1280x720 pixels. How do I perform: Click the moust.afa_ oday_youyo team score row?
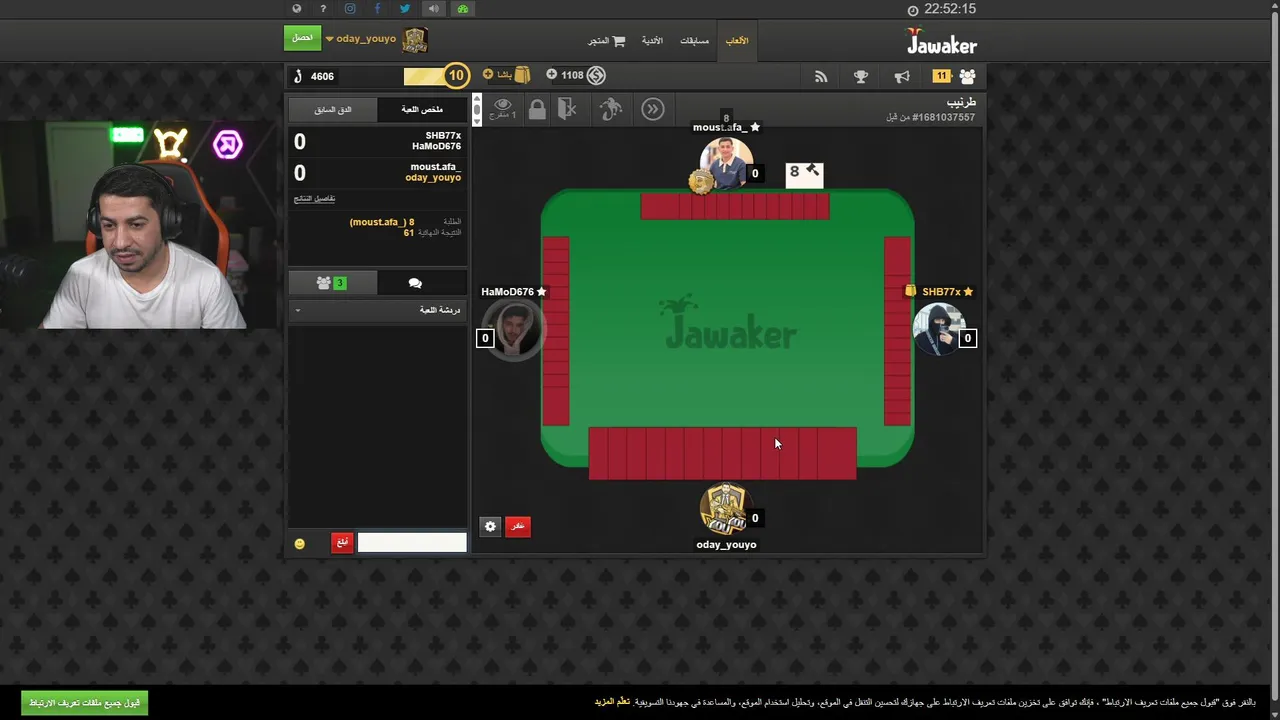(x=378, y=172)
